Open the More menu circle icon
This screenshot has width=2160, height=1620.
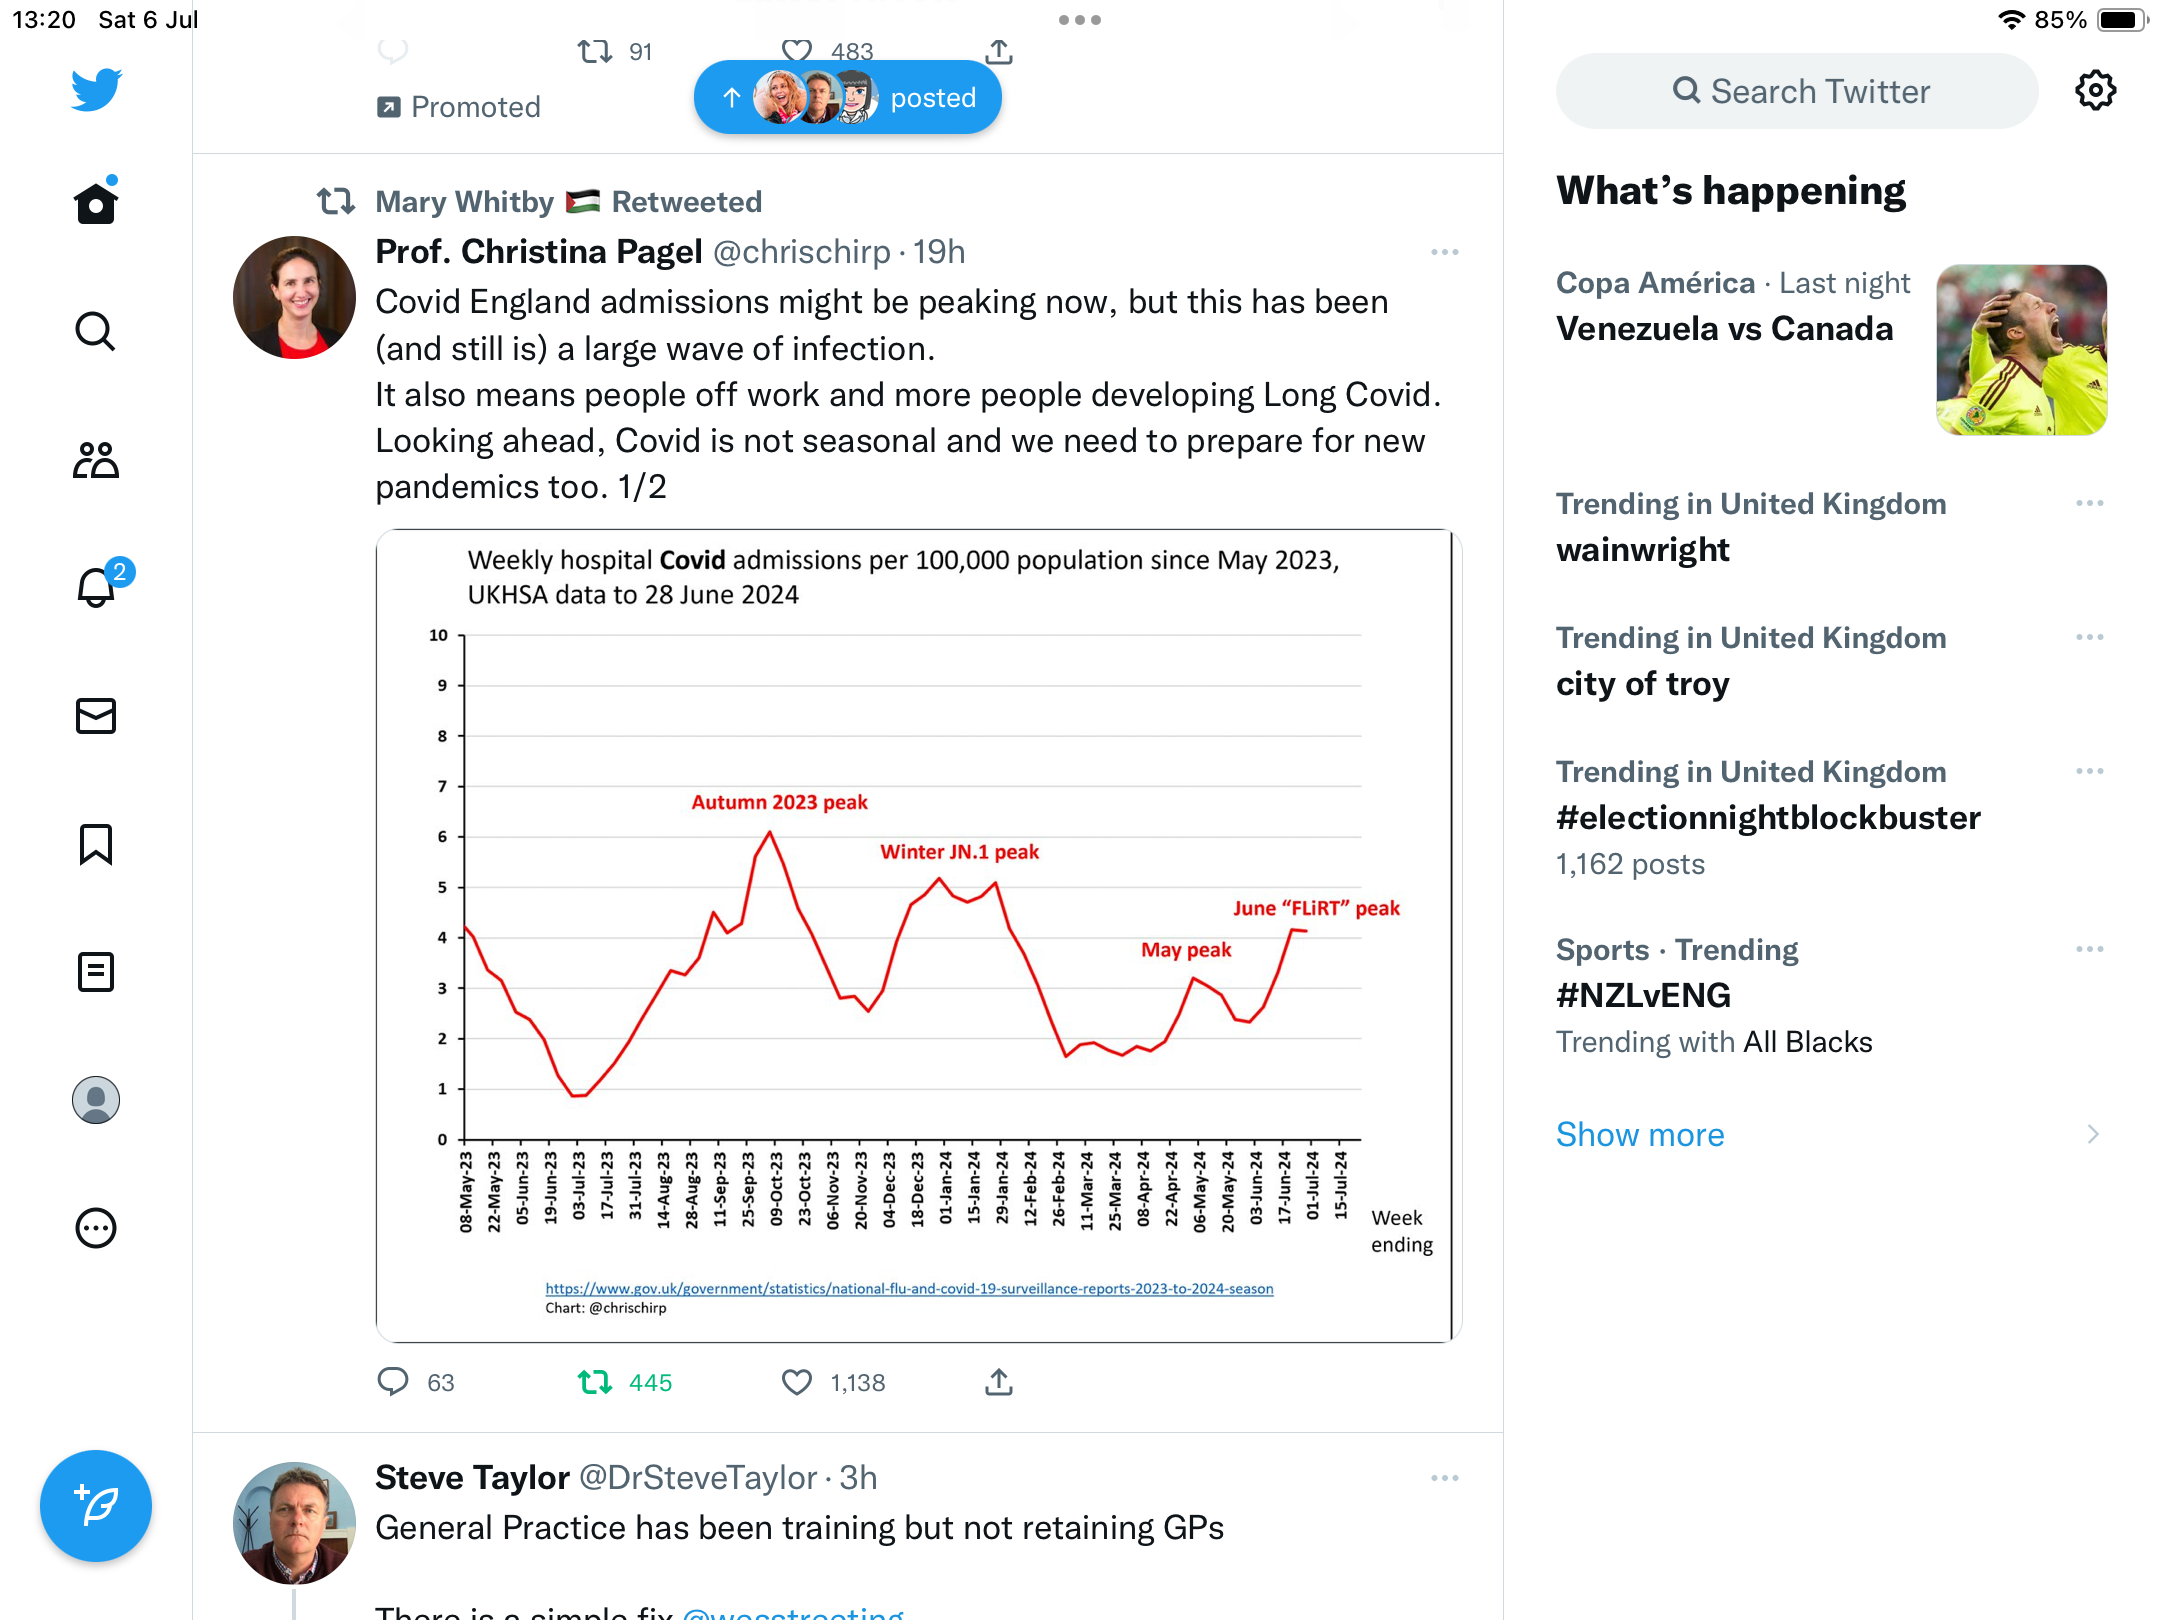point(96,1228)
